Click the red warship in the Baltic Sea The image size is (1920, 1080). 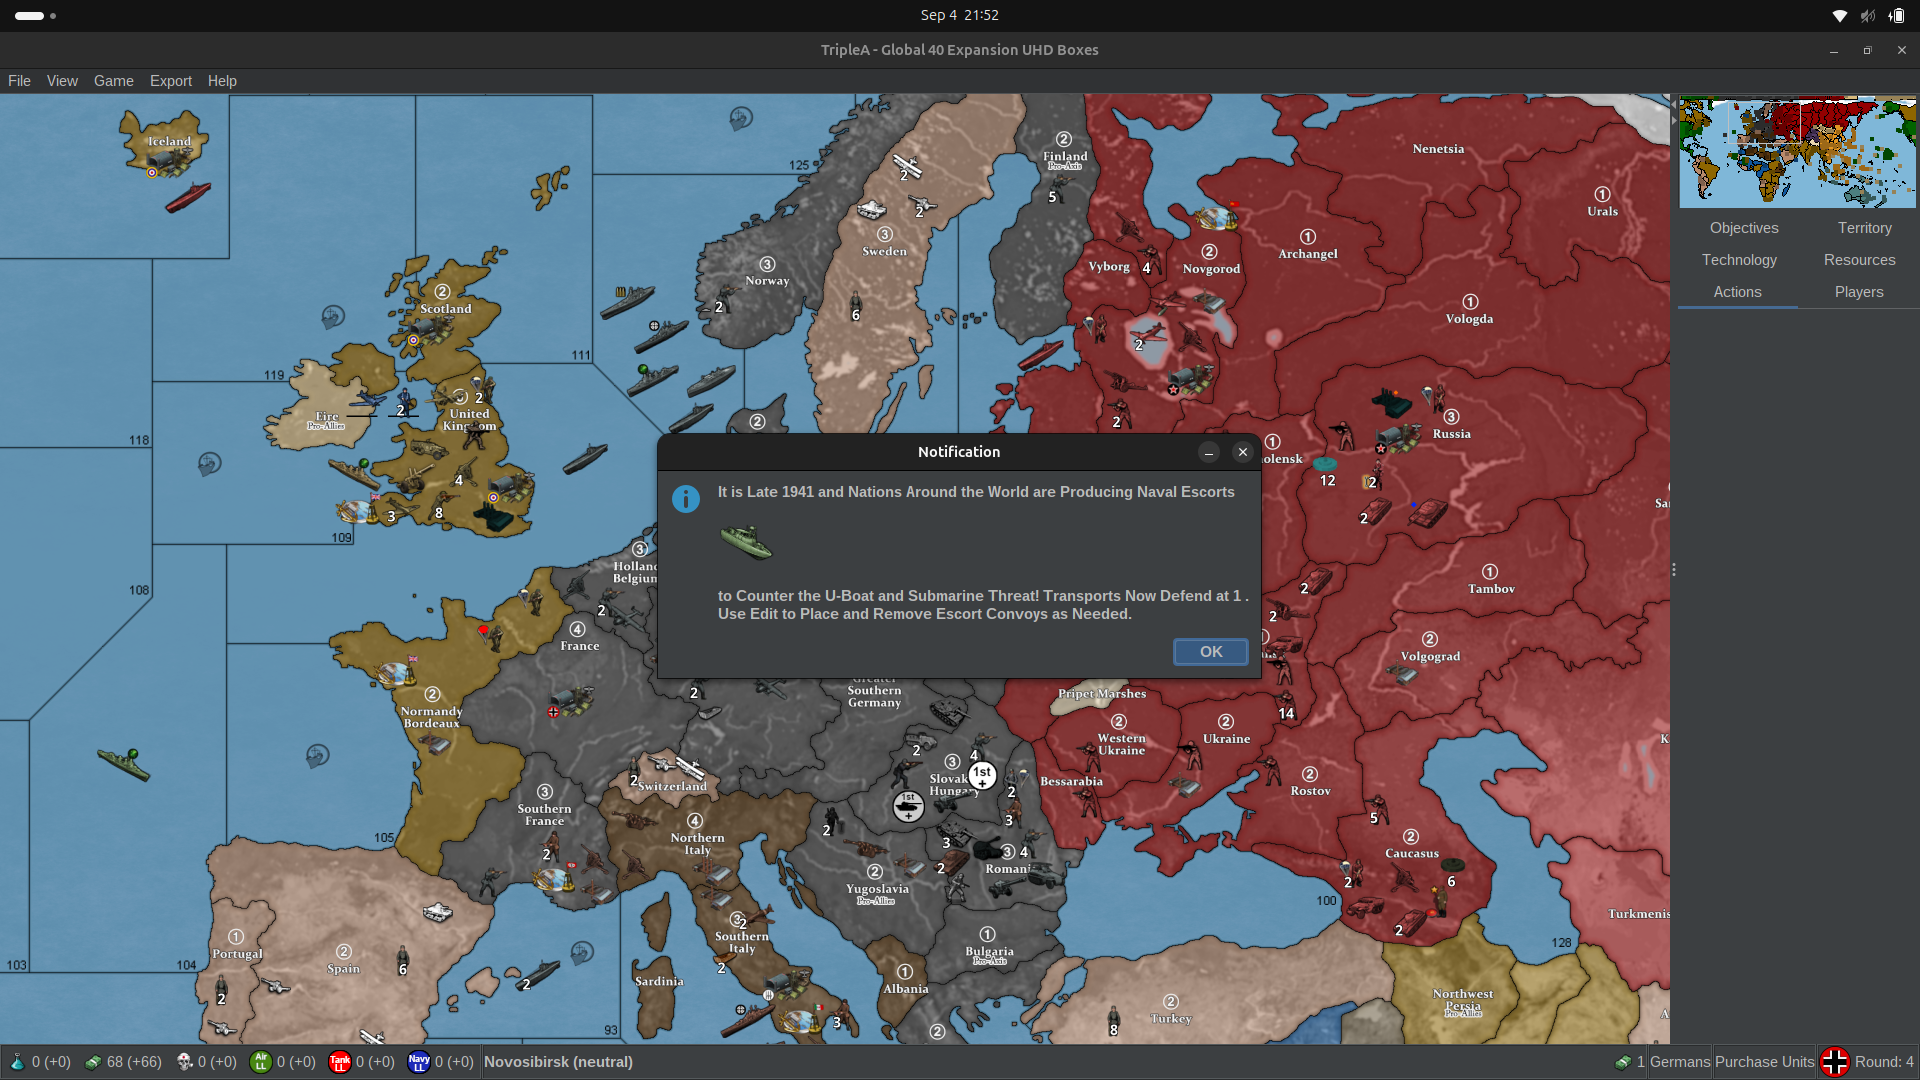click(1040, 356)
